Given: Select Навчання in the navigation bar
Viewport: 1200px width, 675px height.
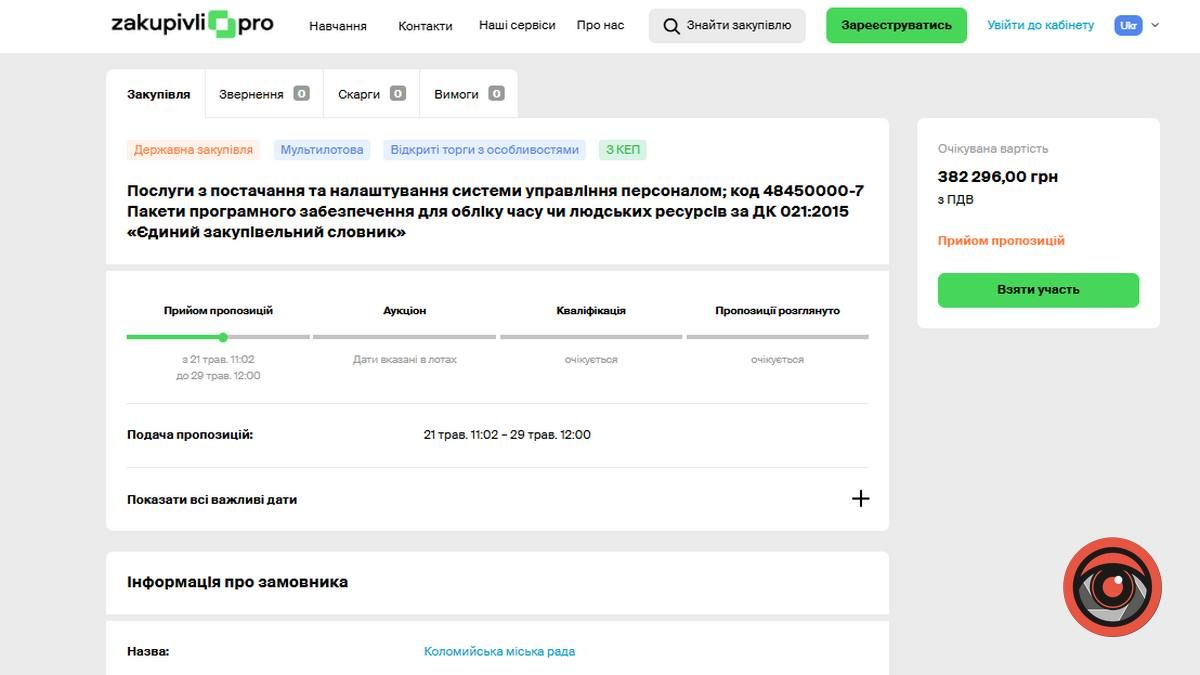Looking at the screenshot, I should click(x=338, y=27).
